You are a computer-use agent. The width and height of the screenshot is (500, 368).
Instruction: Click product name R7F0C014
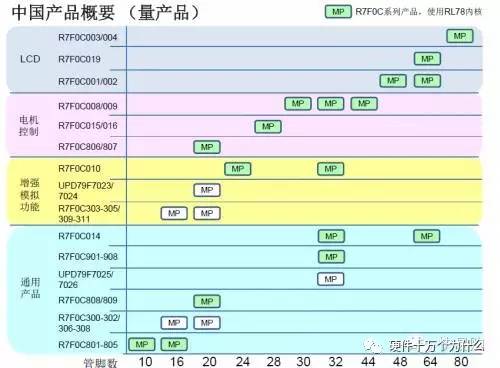click(79, 236)
